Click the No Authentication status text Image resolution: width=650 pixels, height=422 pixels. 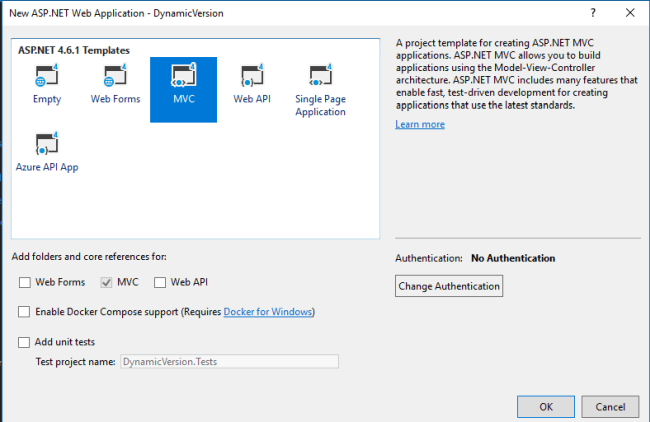click(513, 258)
